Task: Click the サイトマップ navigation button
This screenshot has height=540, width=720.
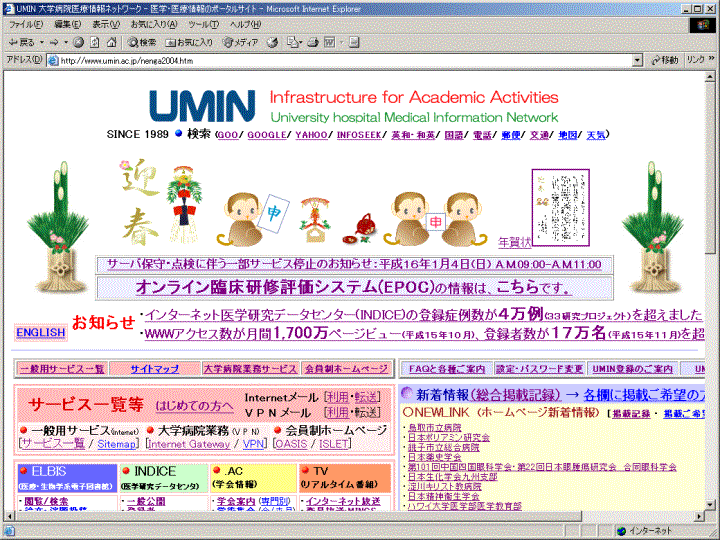Action: (153, 369)
